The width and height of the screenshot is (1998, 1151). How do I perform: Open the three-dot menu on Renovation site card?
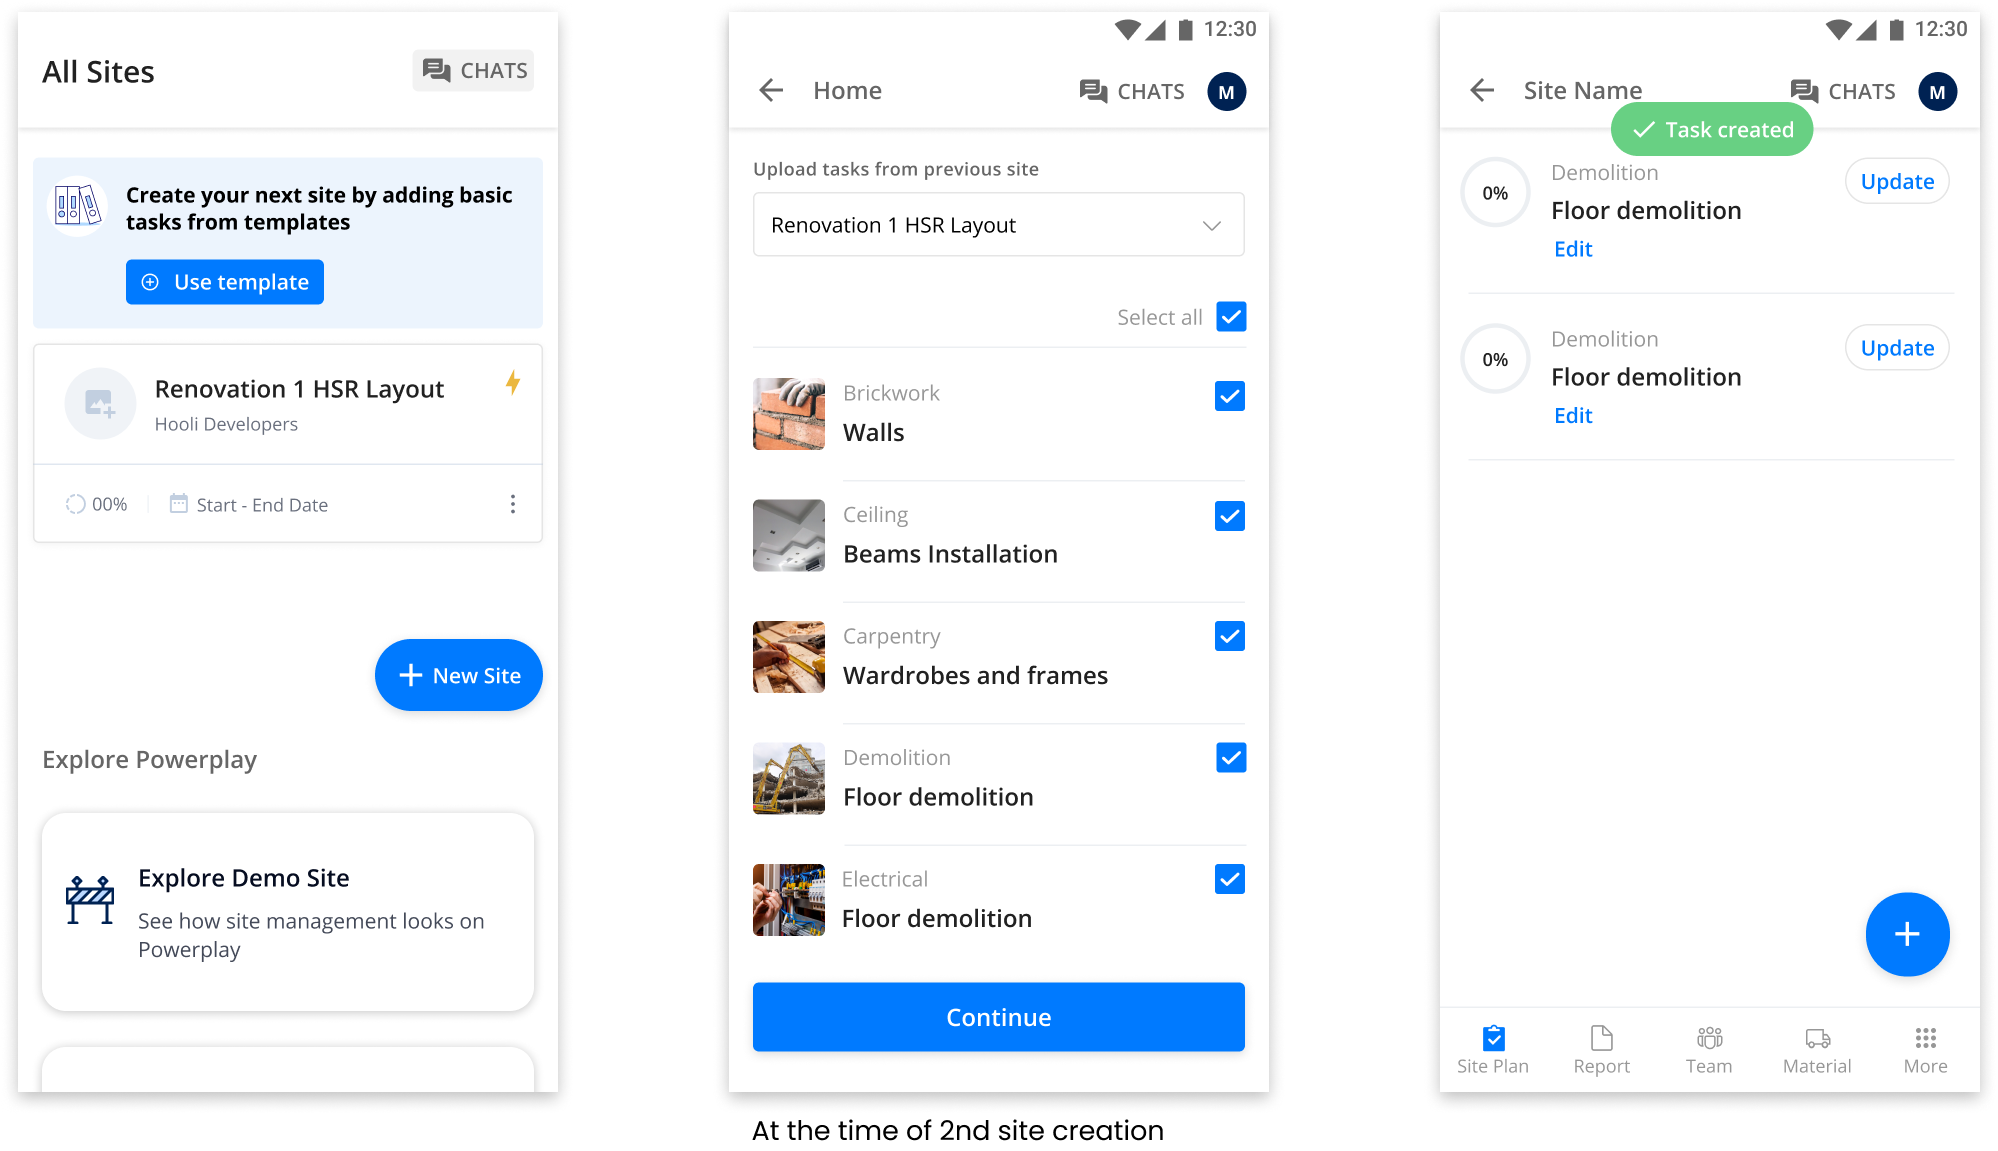click(x=513, y=504)
